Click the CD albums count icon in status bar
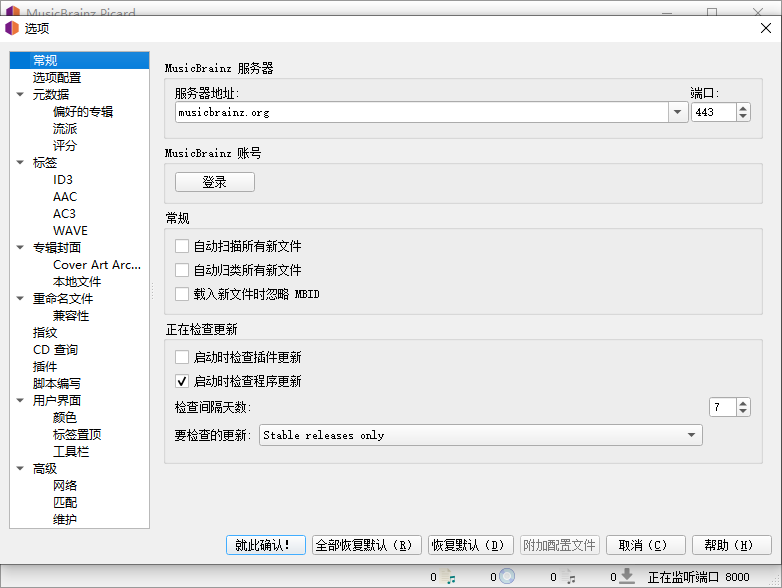This screenshot has width=782, height=588. click(x=507, y=577)
